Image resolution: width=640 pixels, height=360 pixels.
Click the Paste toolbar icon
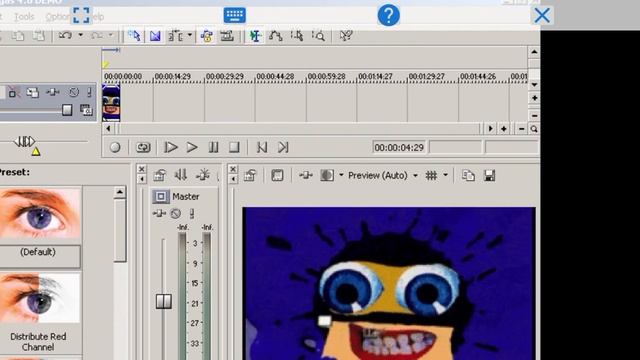click(x=39, y=36)
